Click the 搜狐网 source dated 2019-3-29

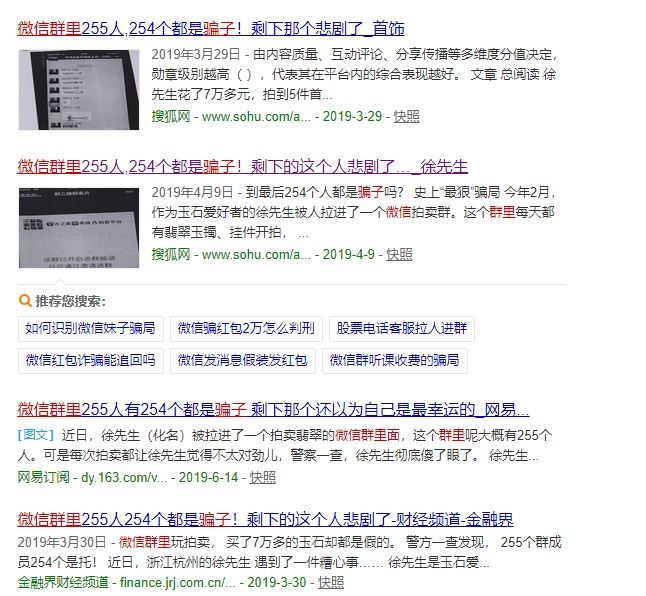(171, 117)
